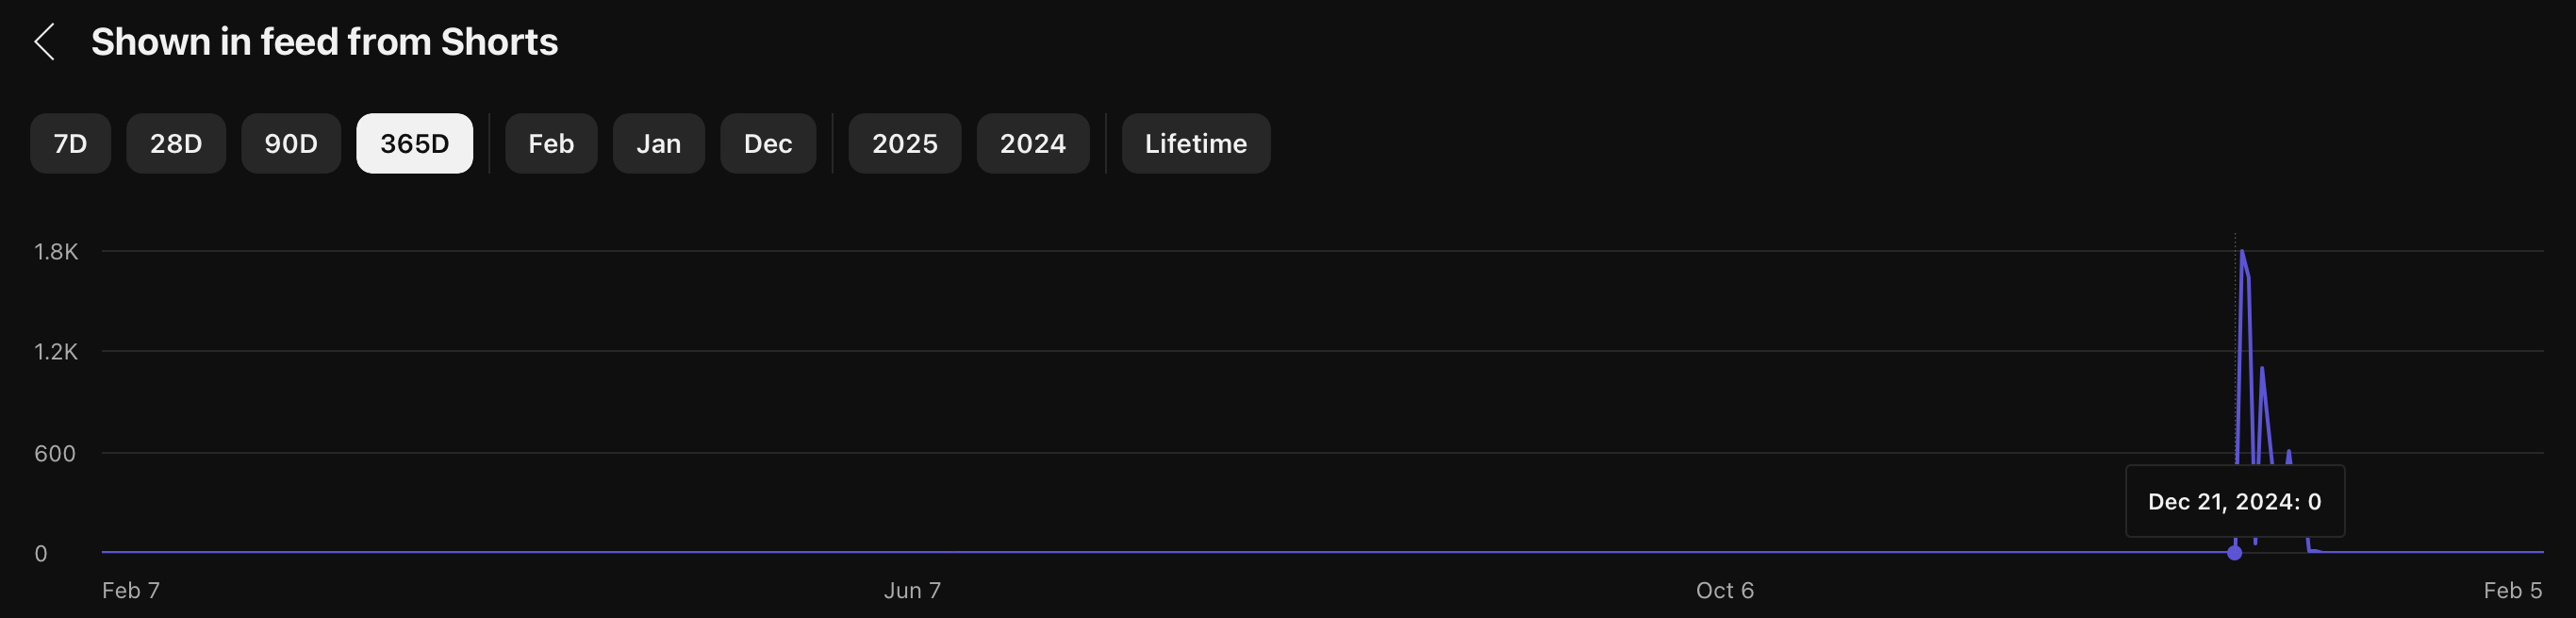Click the highlighted Dec 21 data point
The image size is (2576, 618).
[x=2234, y=553]
